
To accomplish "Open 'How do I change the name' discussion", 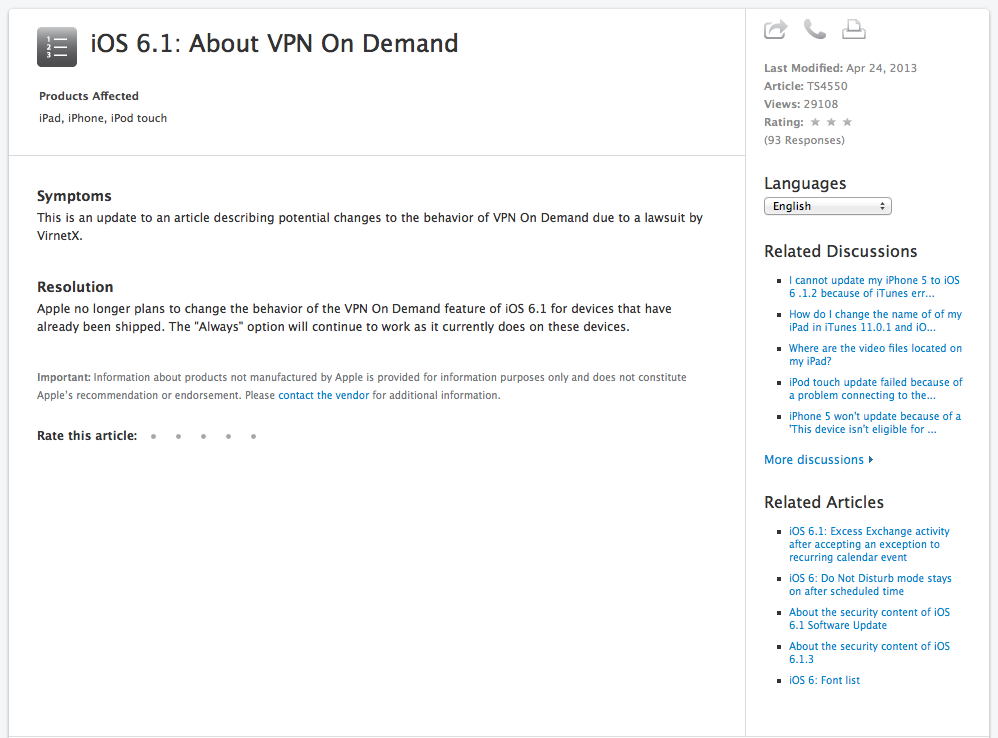I will pyautogui.click(x=874, y=321).
